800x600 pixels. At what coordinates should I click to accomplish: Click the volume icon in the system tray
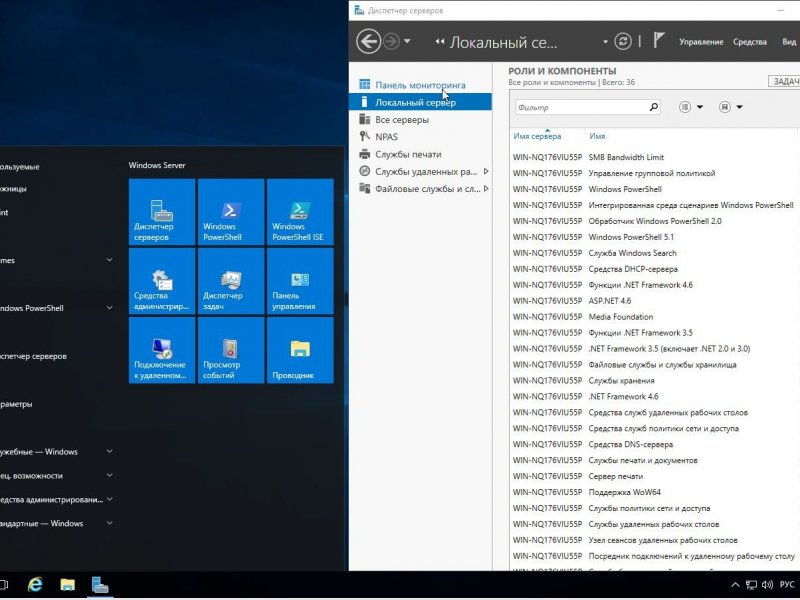click(767, 585)
